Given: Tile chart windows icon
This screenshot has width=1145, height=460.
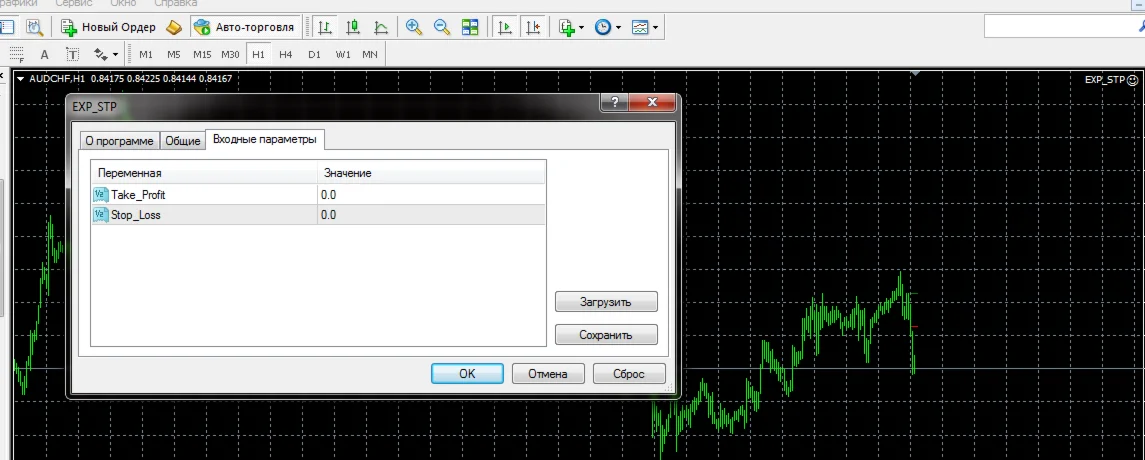Looking at the screenshot, I should pos(470,28).
